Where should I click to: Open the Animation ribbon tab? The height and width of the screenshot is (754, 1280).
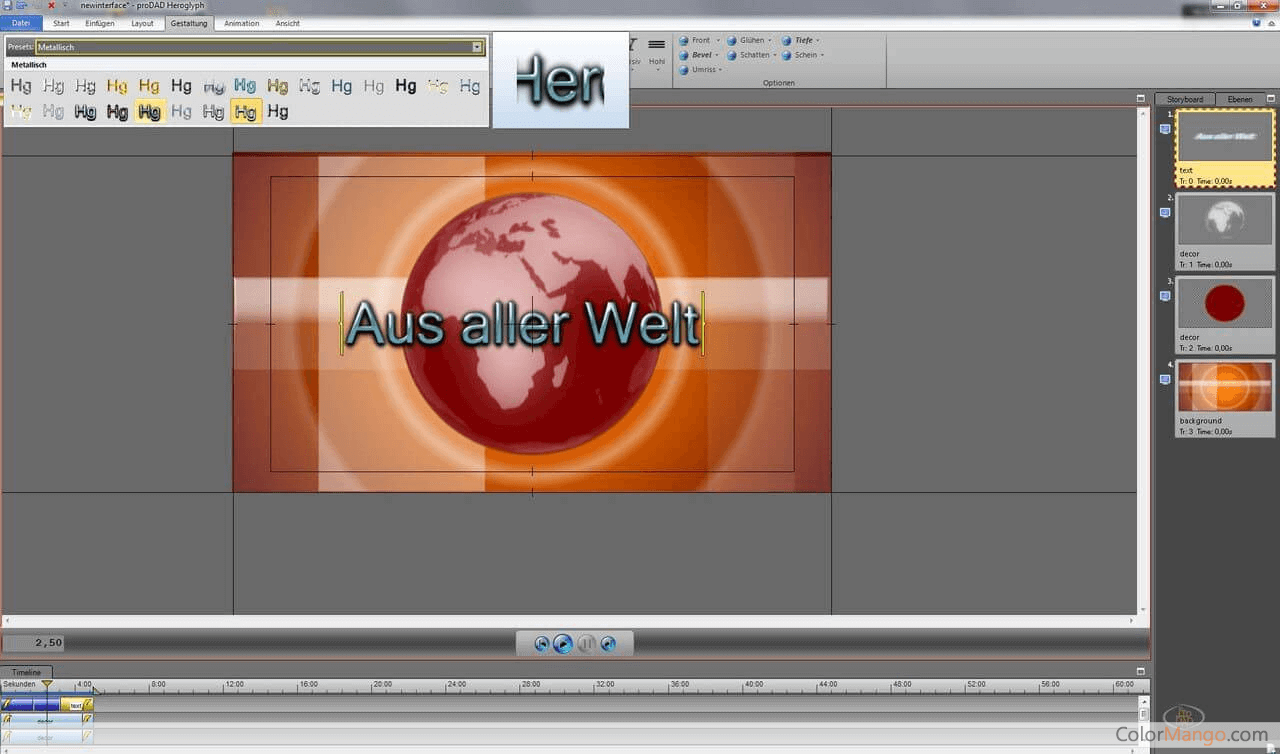tap(241, 23)
